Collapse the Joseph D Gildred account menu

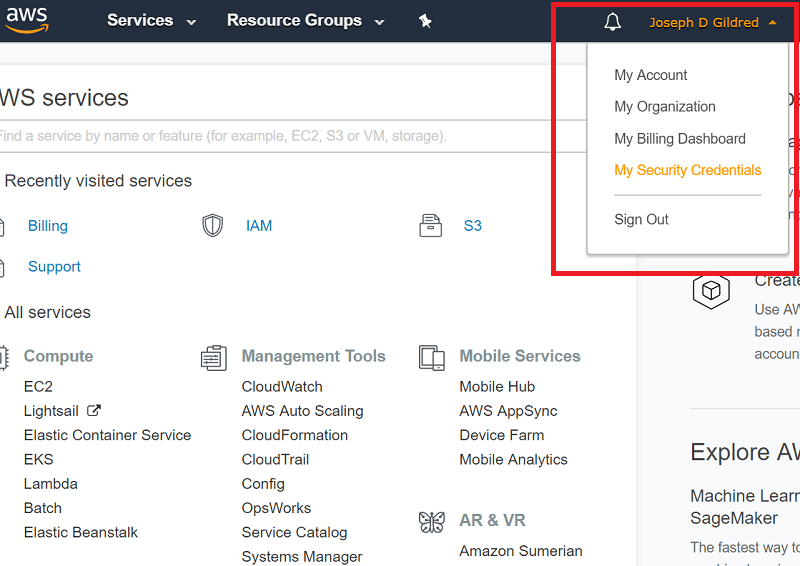click(713, 22)
